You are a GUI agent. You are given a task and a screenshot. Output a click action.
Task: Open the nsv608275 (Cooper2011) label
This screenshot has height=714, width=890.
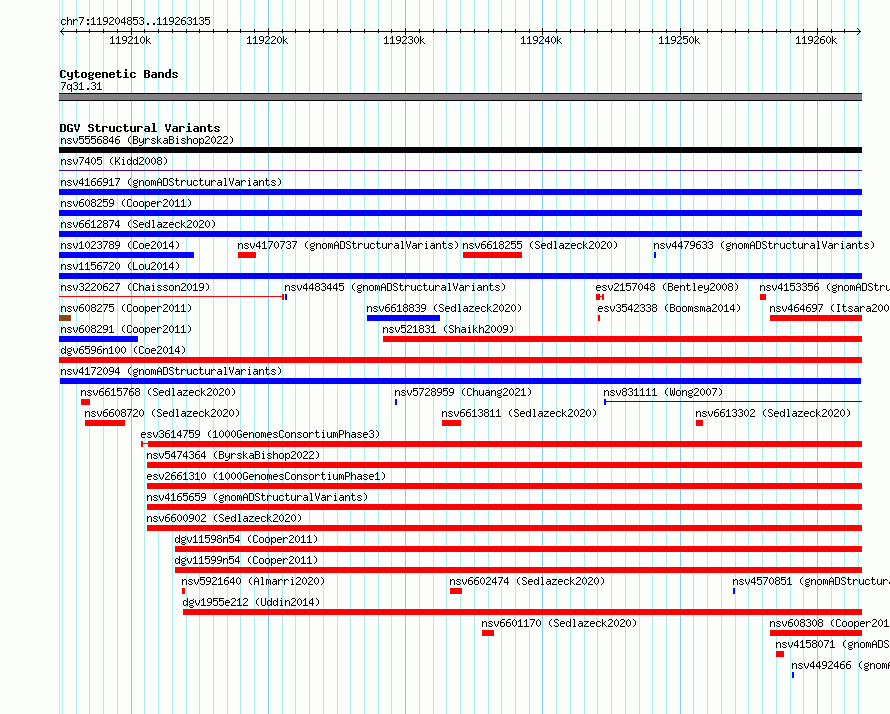[126, 308]
